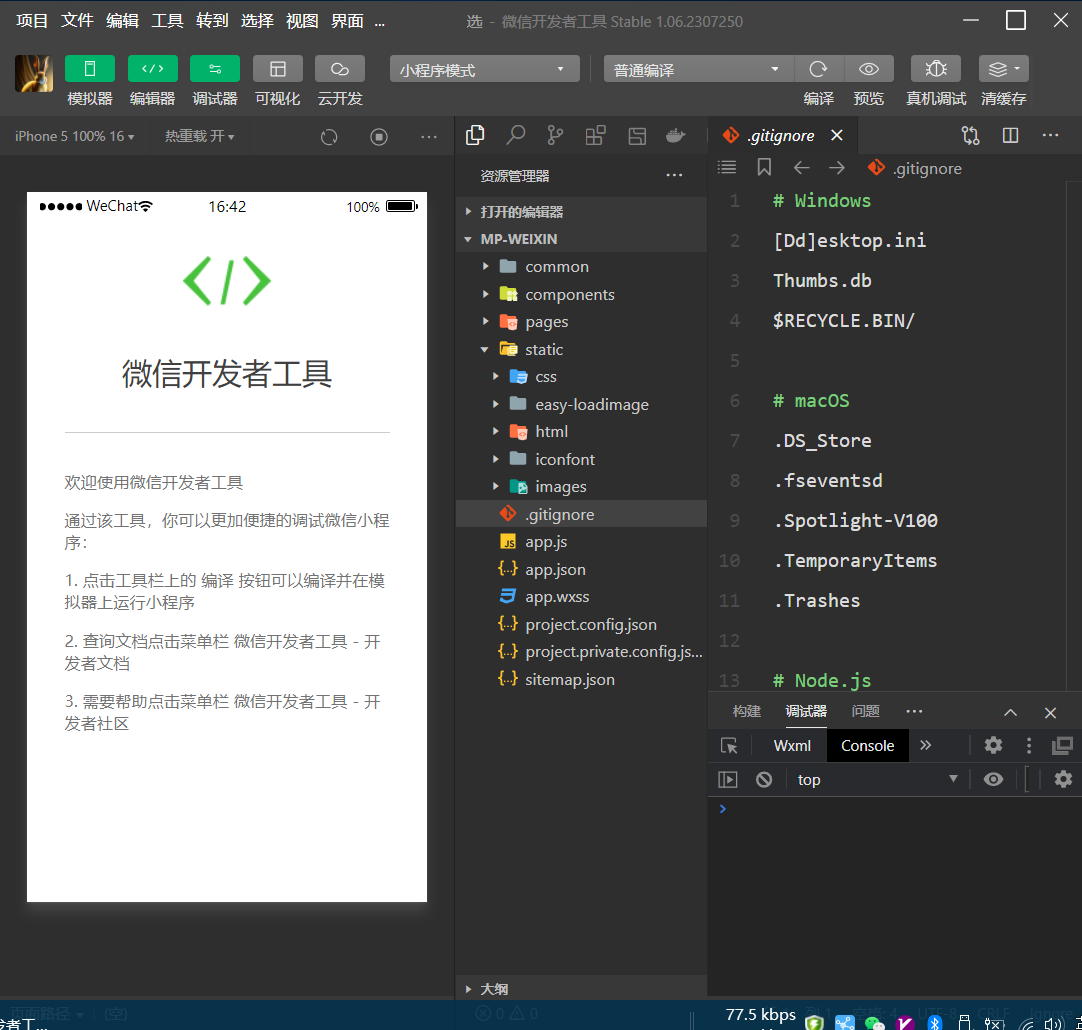Click the Bluetooth icon in system tray
Image resolution: width=1082 pixels, height=1030 pixels.
934,1022
